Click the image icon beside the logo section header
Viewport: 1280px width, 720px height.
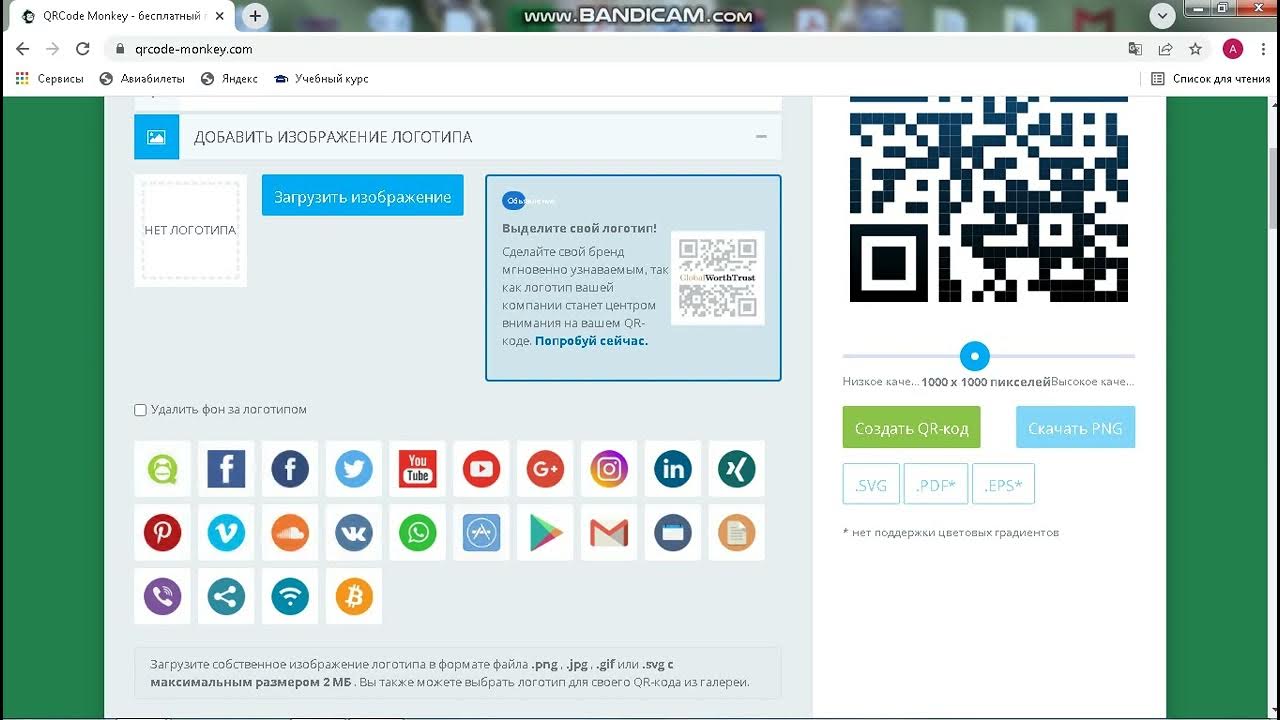pos(156,137)
